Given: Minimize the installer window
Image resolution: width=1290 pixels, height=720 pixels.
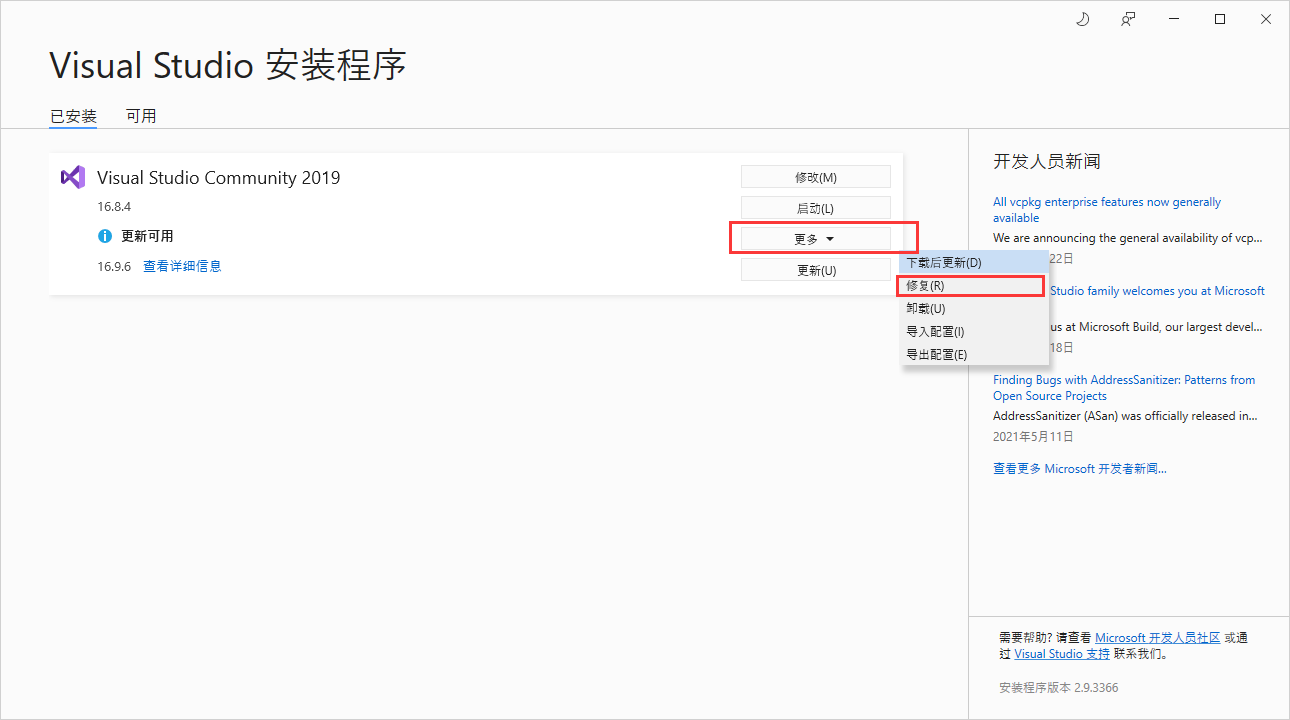Looking at the screenshot, I should click(1174, 19).
